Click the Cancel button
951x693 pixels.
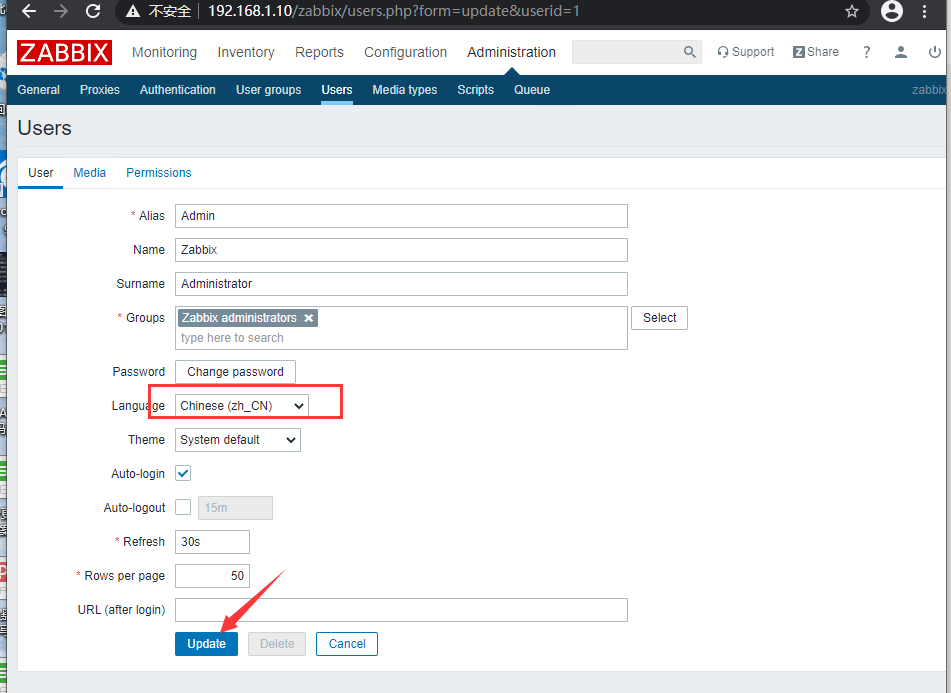(x=347, y=644)
